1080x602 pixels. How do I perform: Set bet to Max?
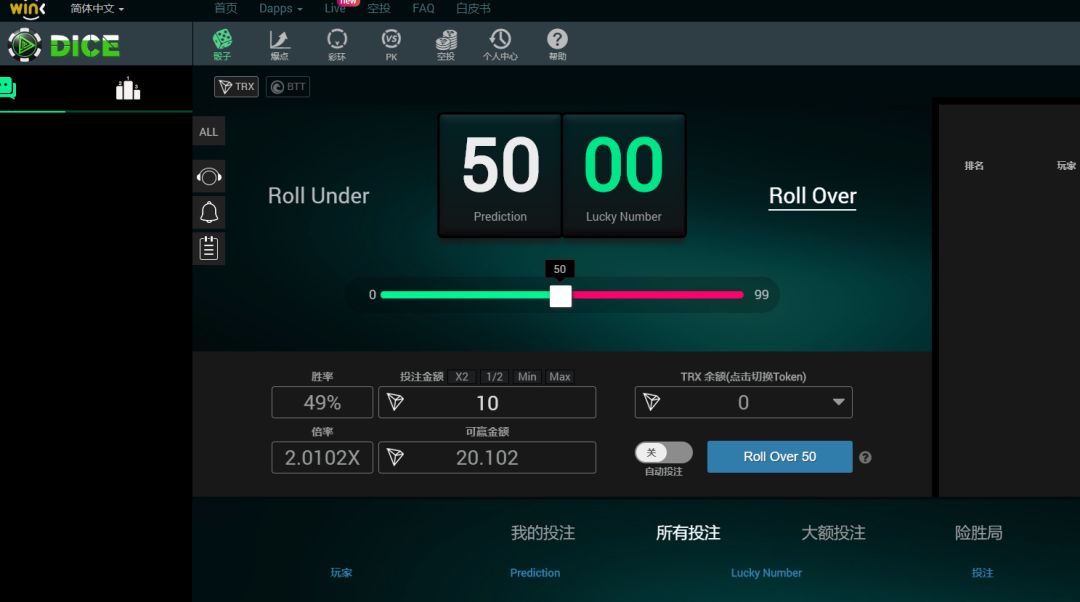tap(559, 377)
